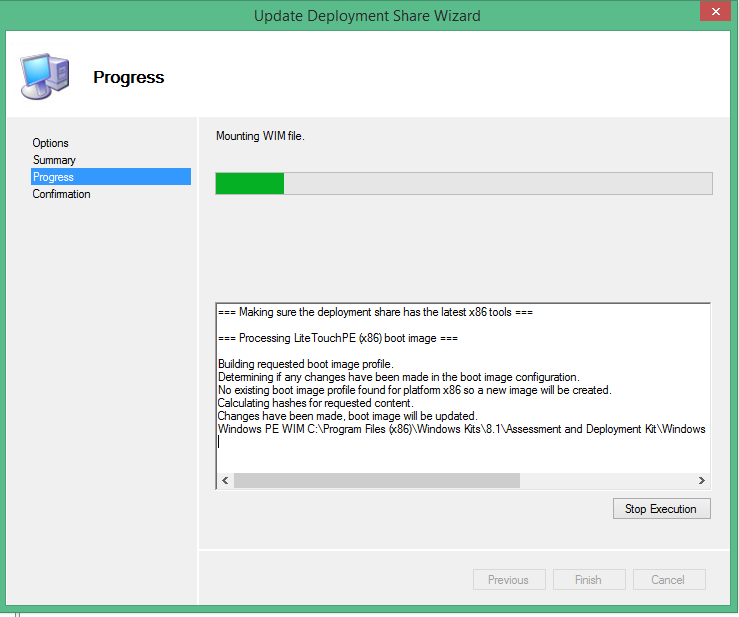Click the Finish button

point(588,580)
